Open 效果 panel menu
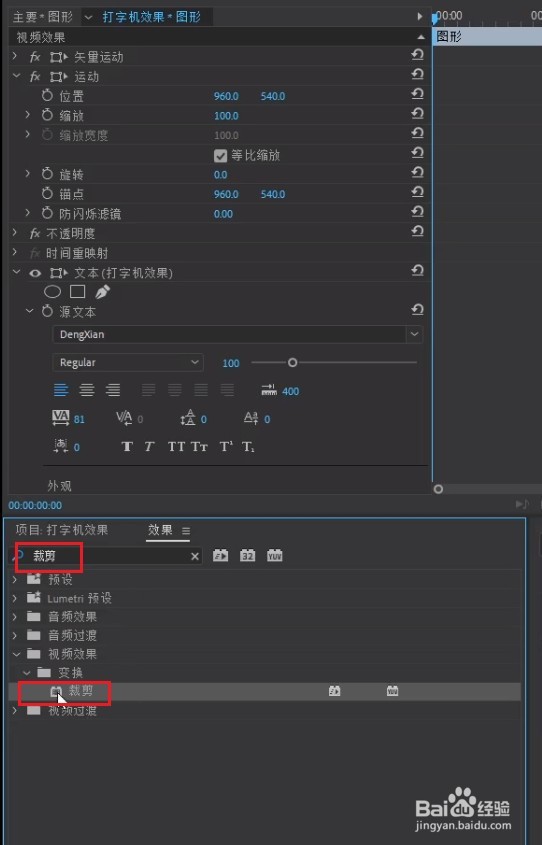This screenshot has width=542, height=845. click(186, 531)
